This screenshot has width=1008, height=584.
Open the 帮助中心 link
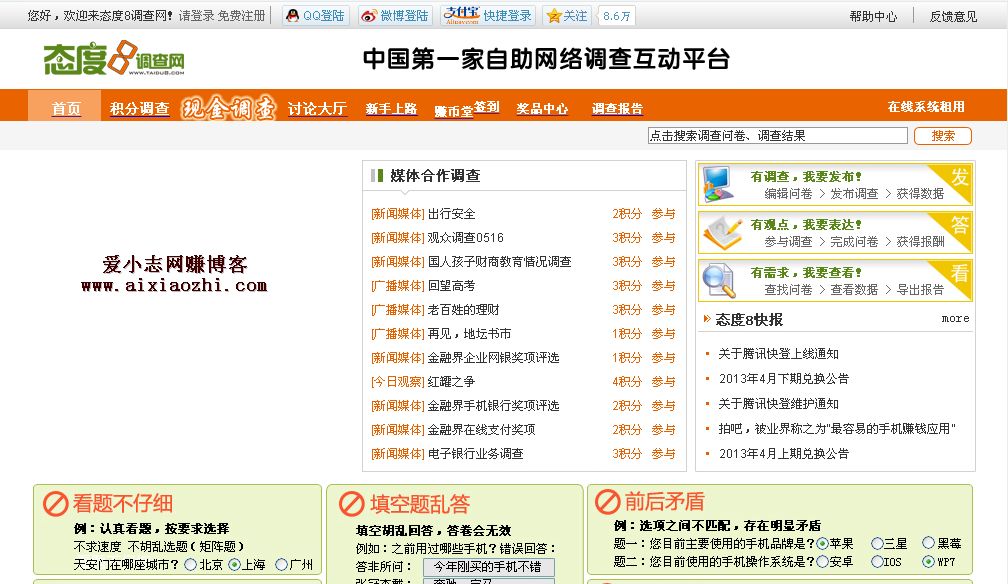tap(873, 17)
